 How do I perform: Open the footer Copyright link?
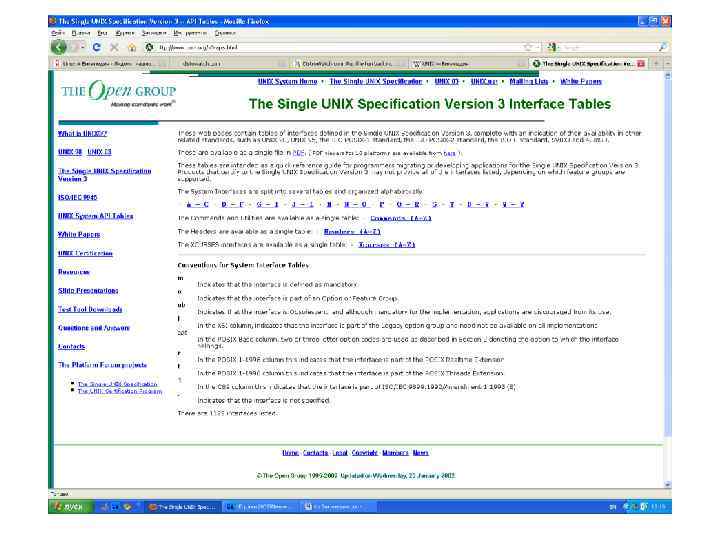tap(365, 453)
